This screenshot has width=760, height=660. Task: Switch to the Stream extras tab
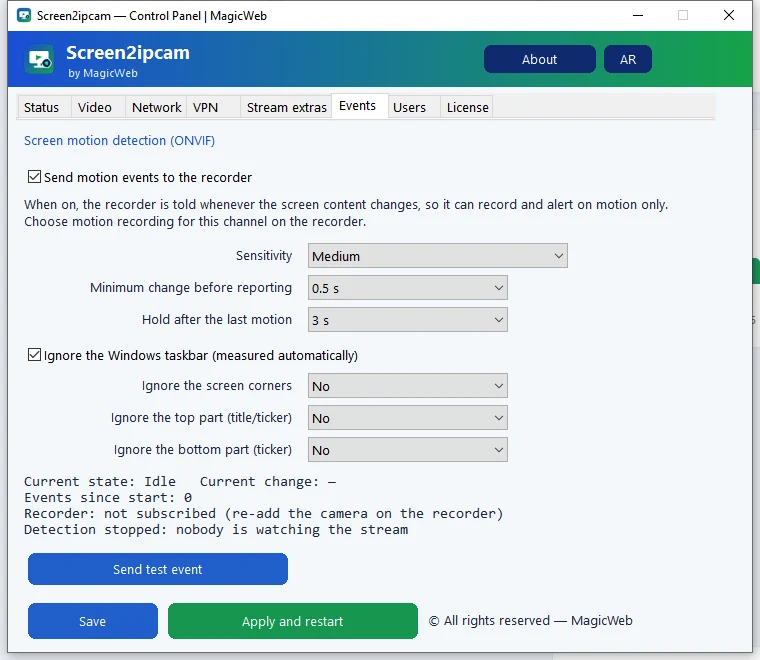coord(286,107)
